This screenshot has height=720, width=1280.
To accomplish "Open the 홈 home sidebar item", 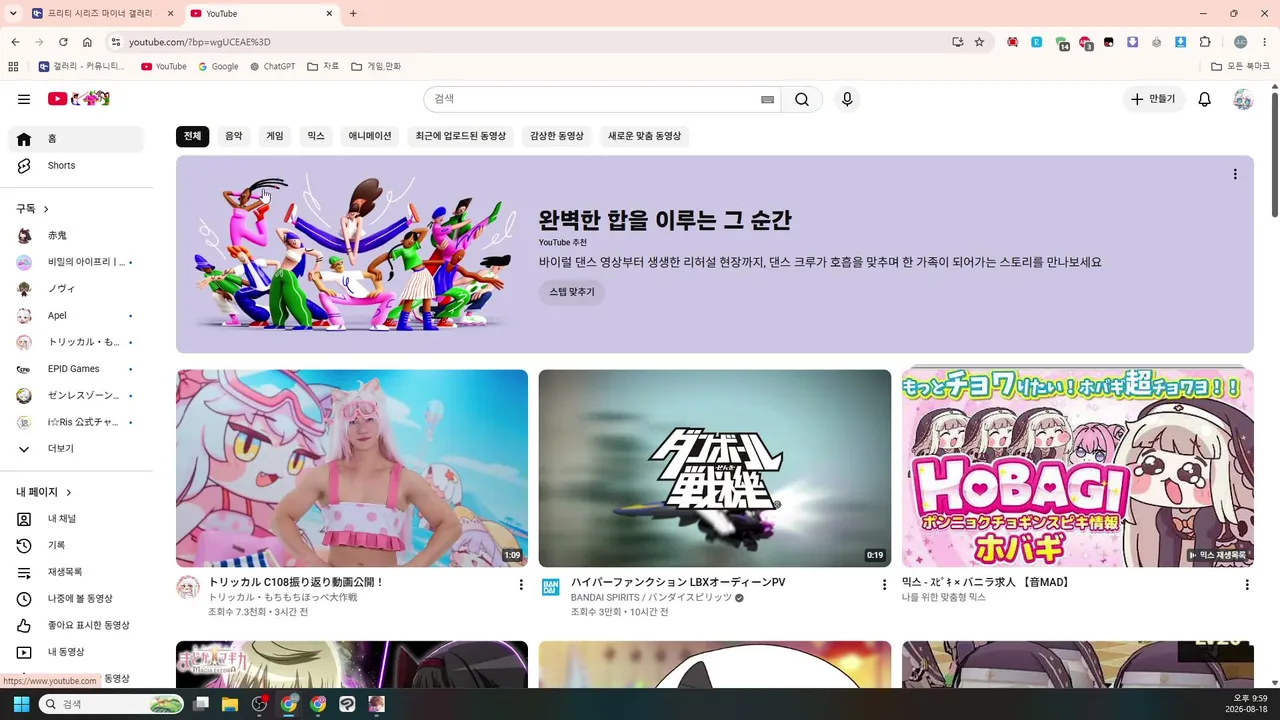I will (76, 139).
